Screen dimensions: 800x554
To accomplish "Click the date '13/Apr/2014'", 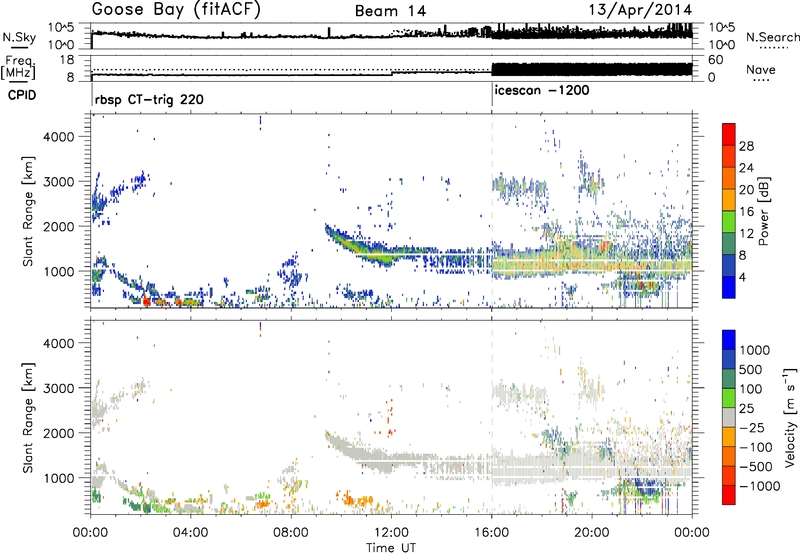I will tap(640, 10).
